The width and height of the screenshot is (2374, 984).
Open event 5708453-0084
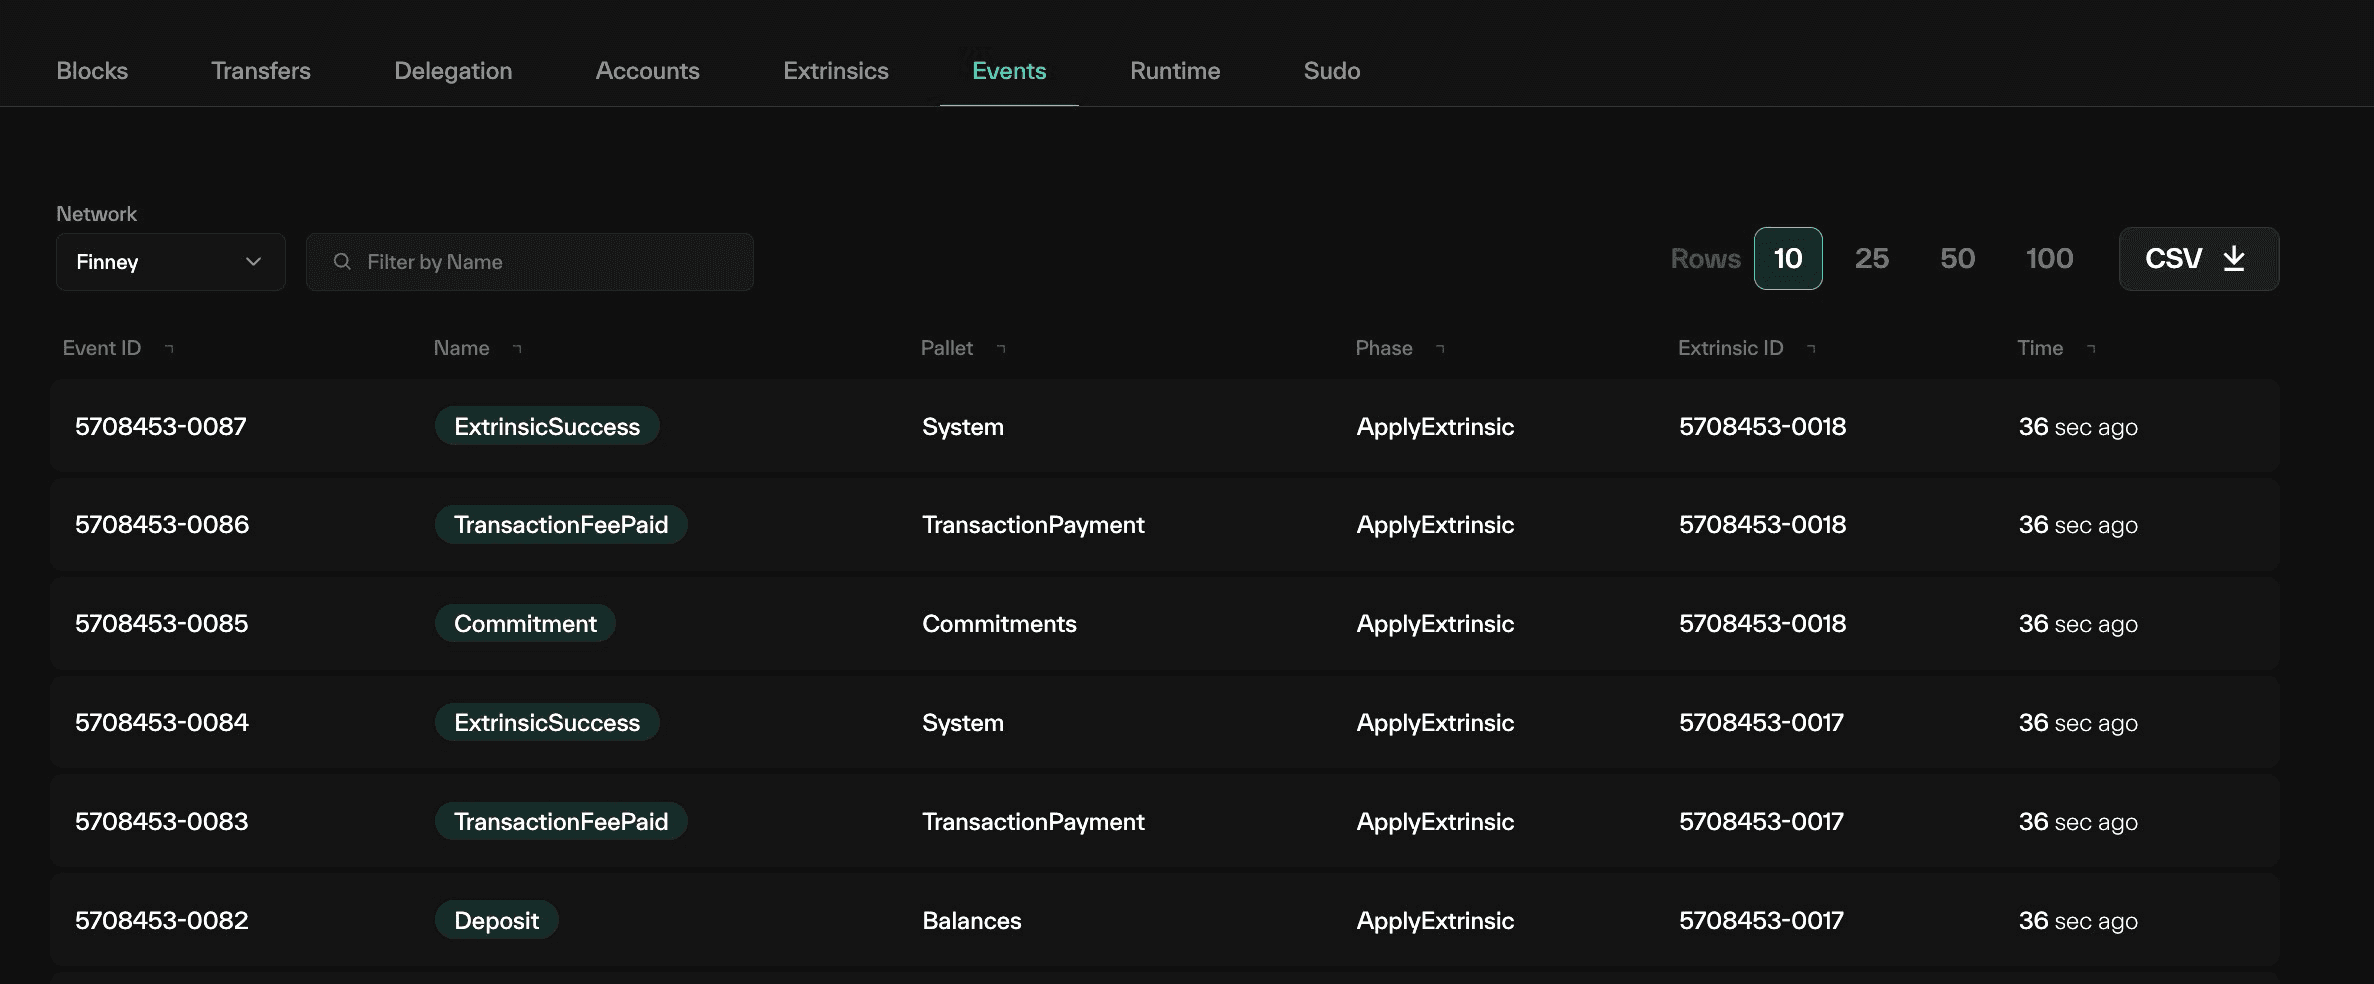coord(162,722)
